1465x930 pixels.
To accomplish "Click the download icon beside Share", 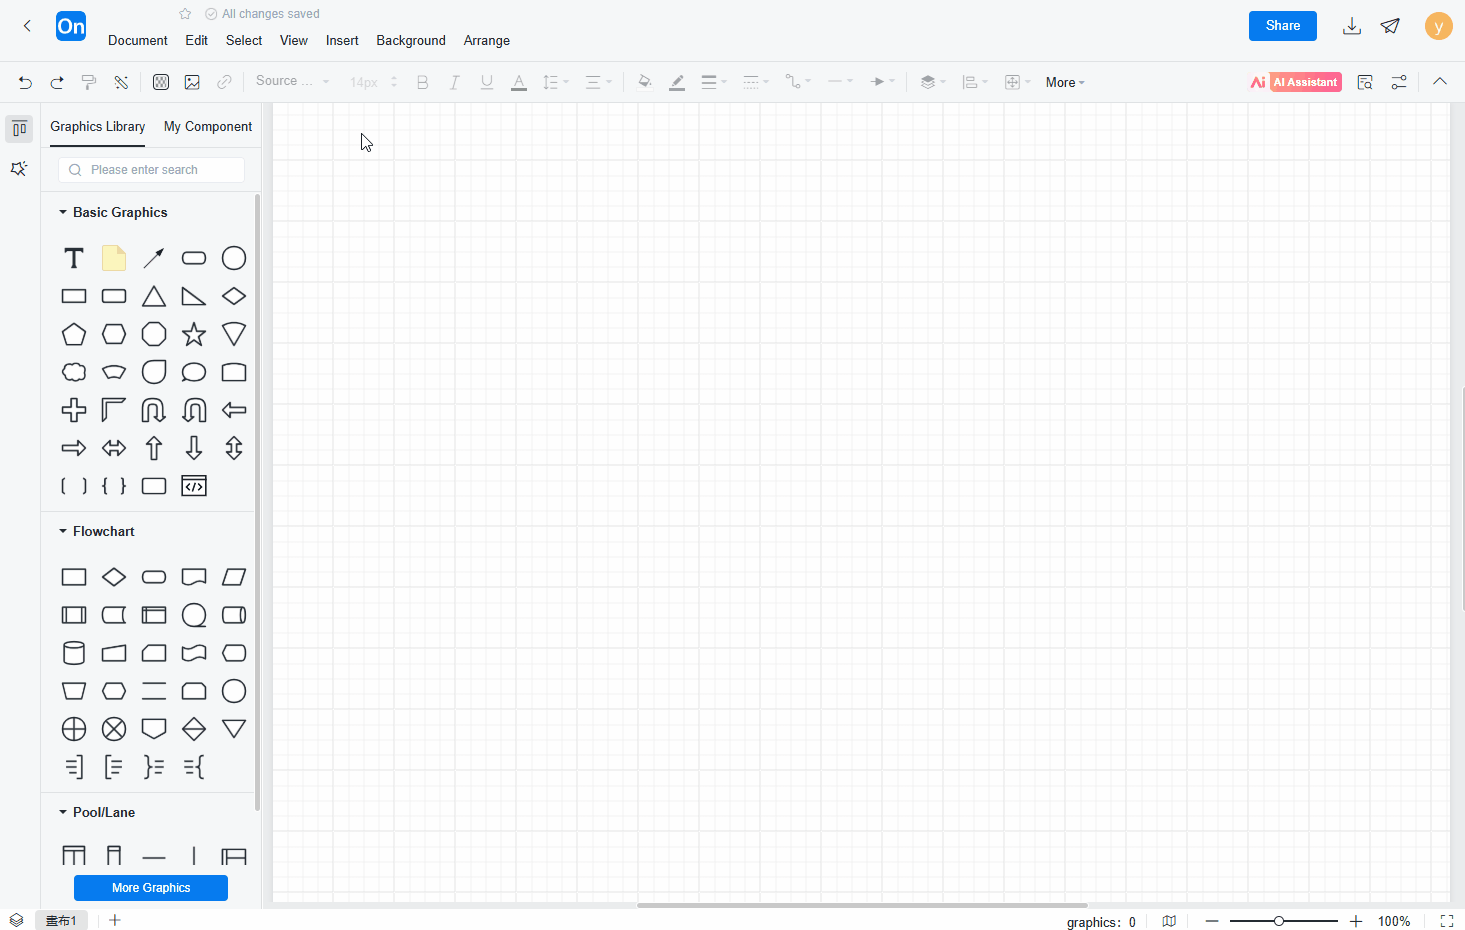I will point(1352,26).
